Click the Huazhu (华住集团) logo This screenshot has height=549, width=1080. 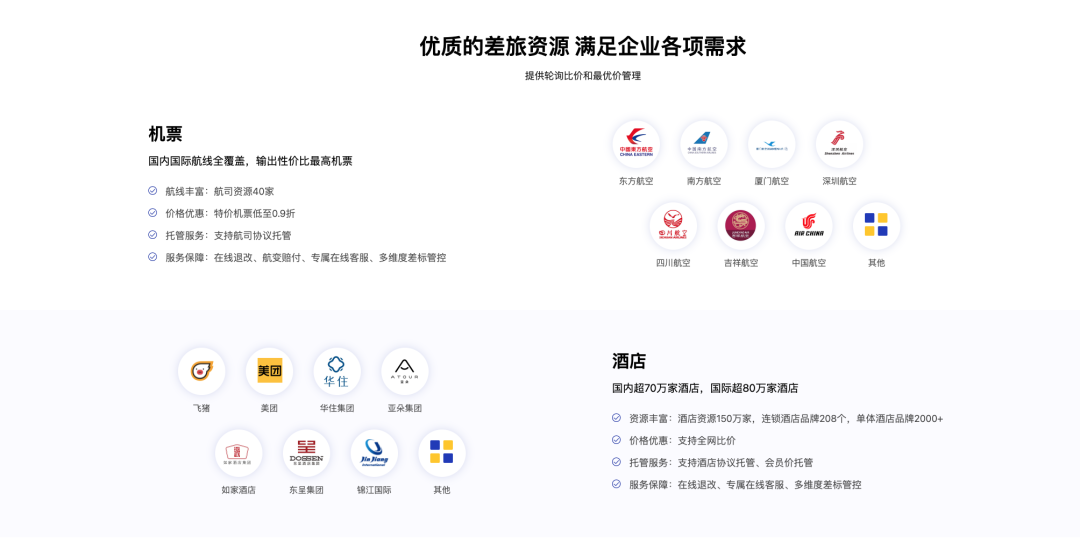pos(337,371)
